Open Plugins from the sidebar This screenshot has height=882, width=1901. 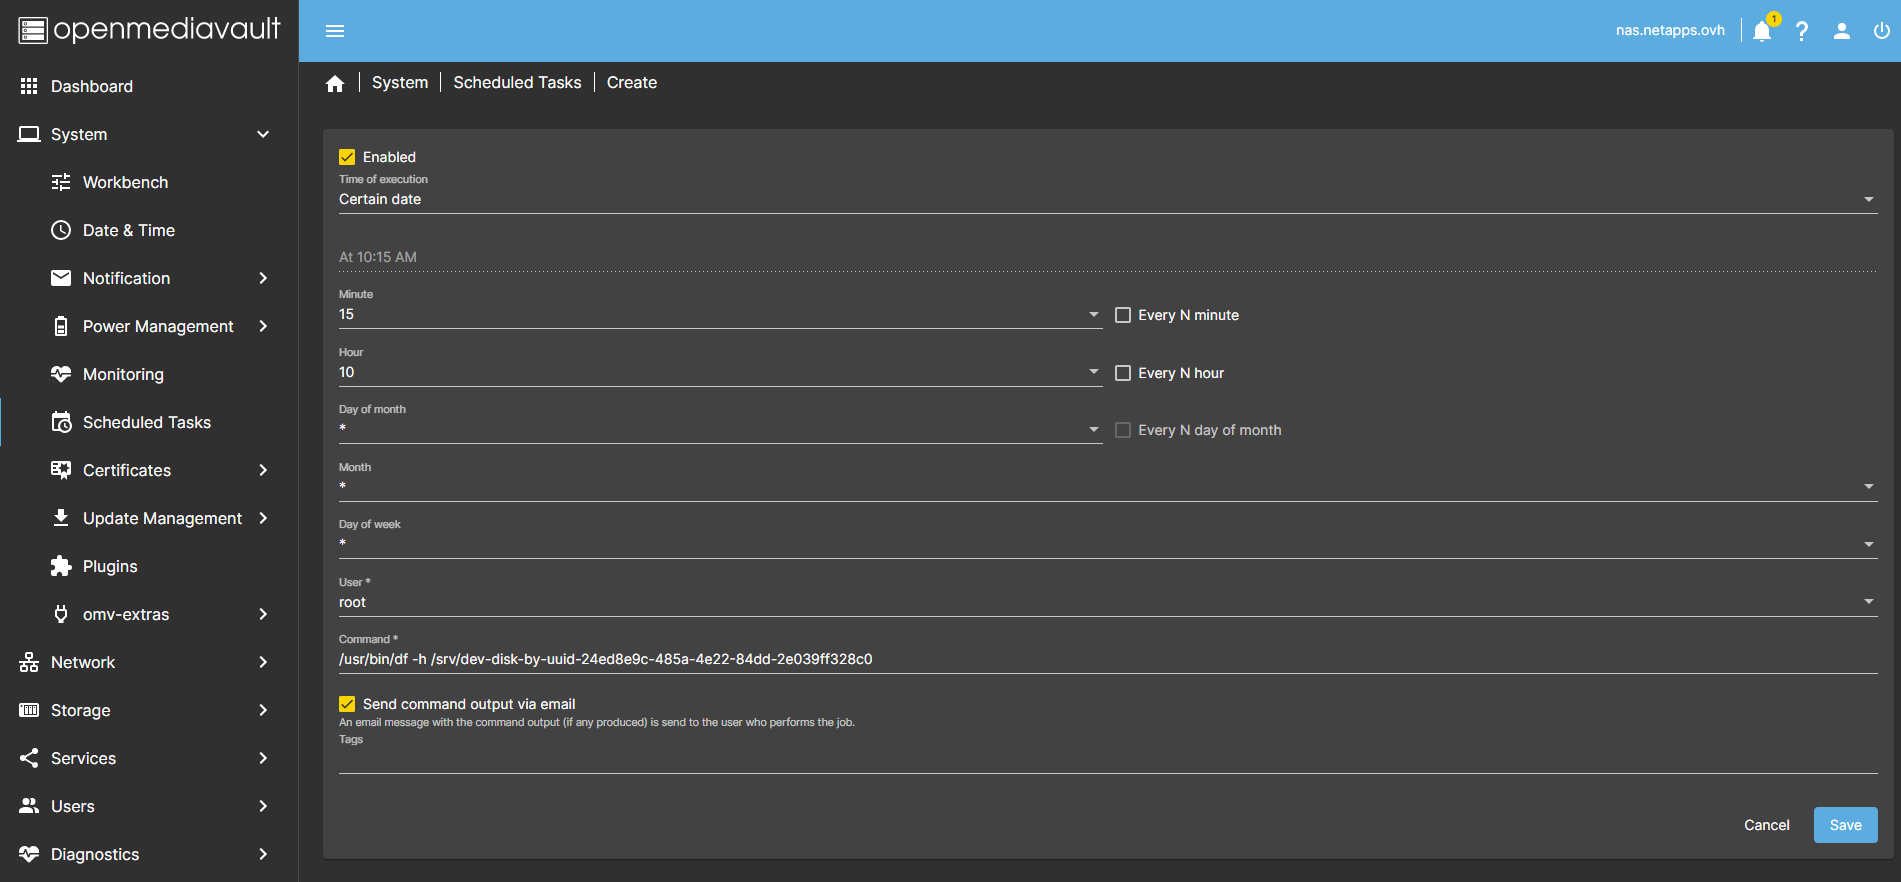pos(110,566)
